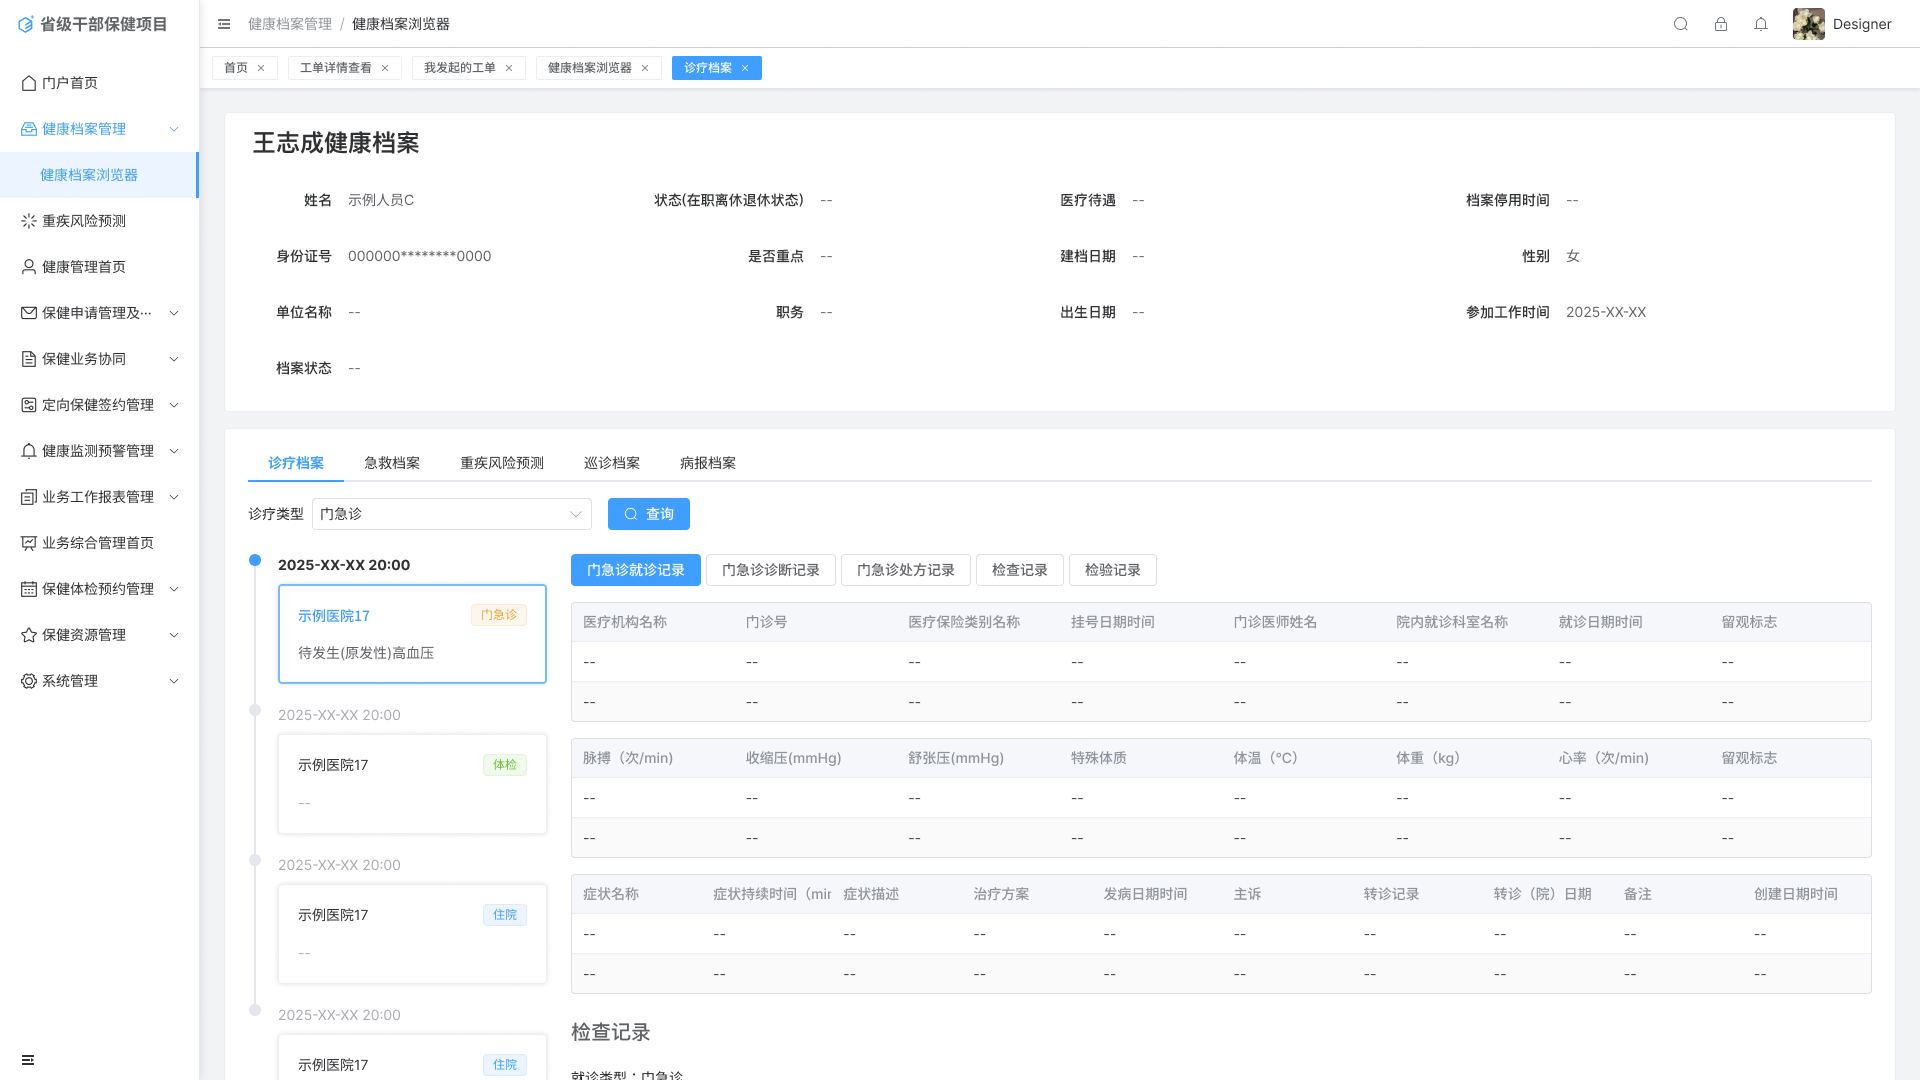Screen dimensions: 1920x1080
Task: Click the 健康档案管理 sidebar icon
Action: coord(29,129)
